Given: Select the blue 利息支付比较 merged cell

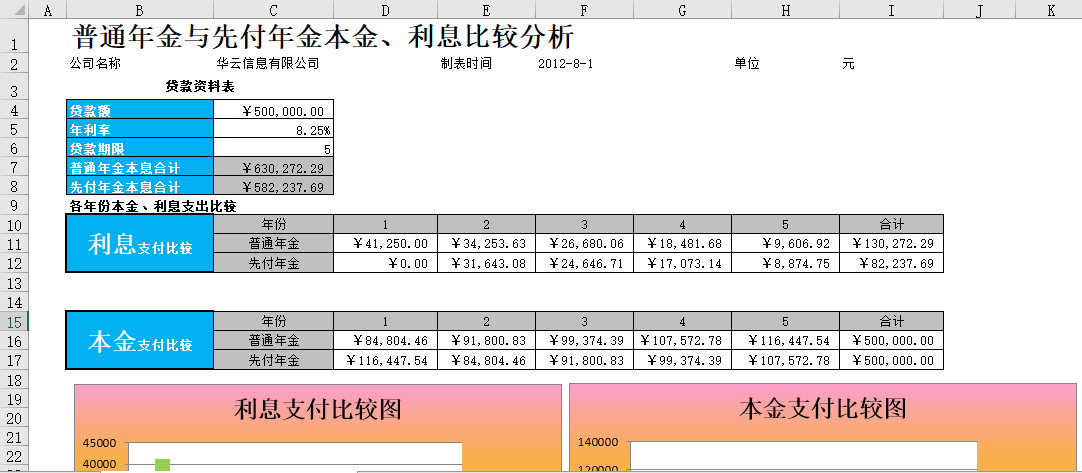Looking at the screenshot, I should click(x=139, y=244).
